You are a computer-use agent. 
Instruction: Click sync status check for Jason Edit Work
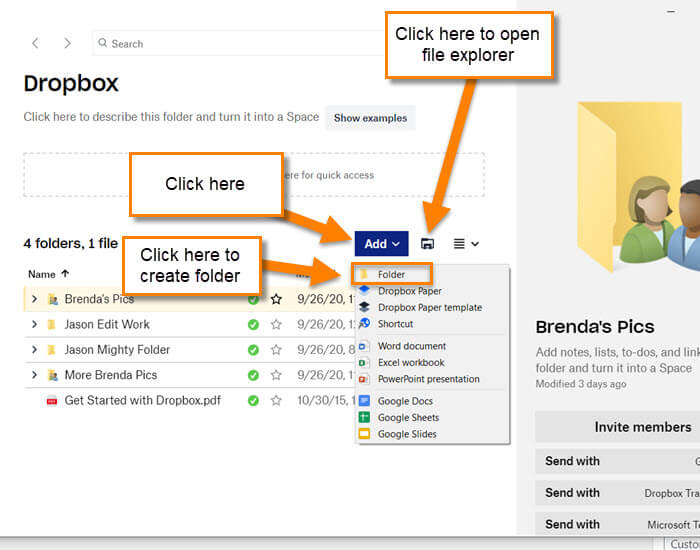[253, 325]
